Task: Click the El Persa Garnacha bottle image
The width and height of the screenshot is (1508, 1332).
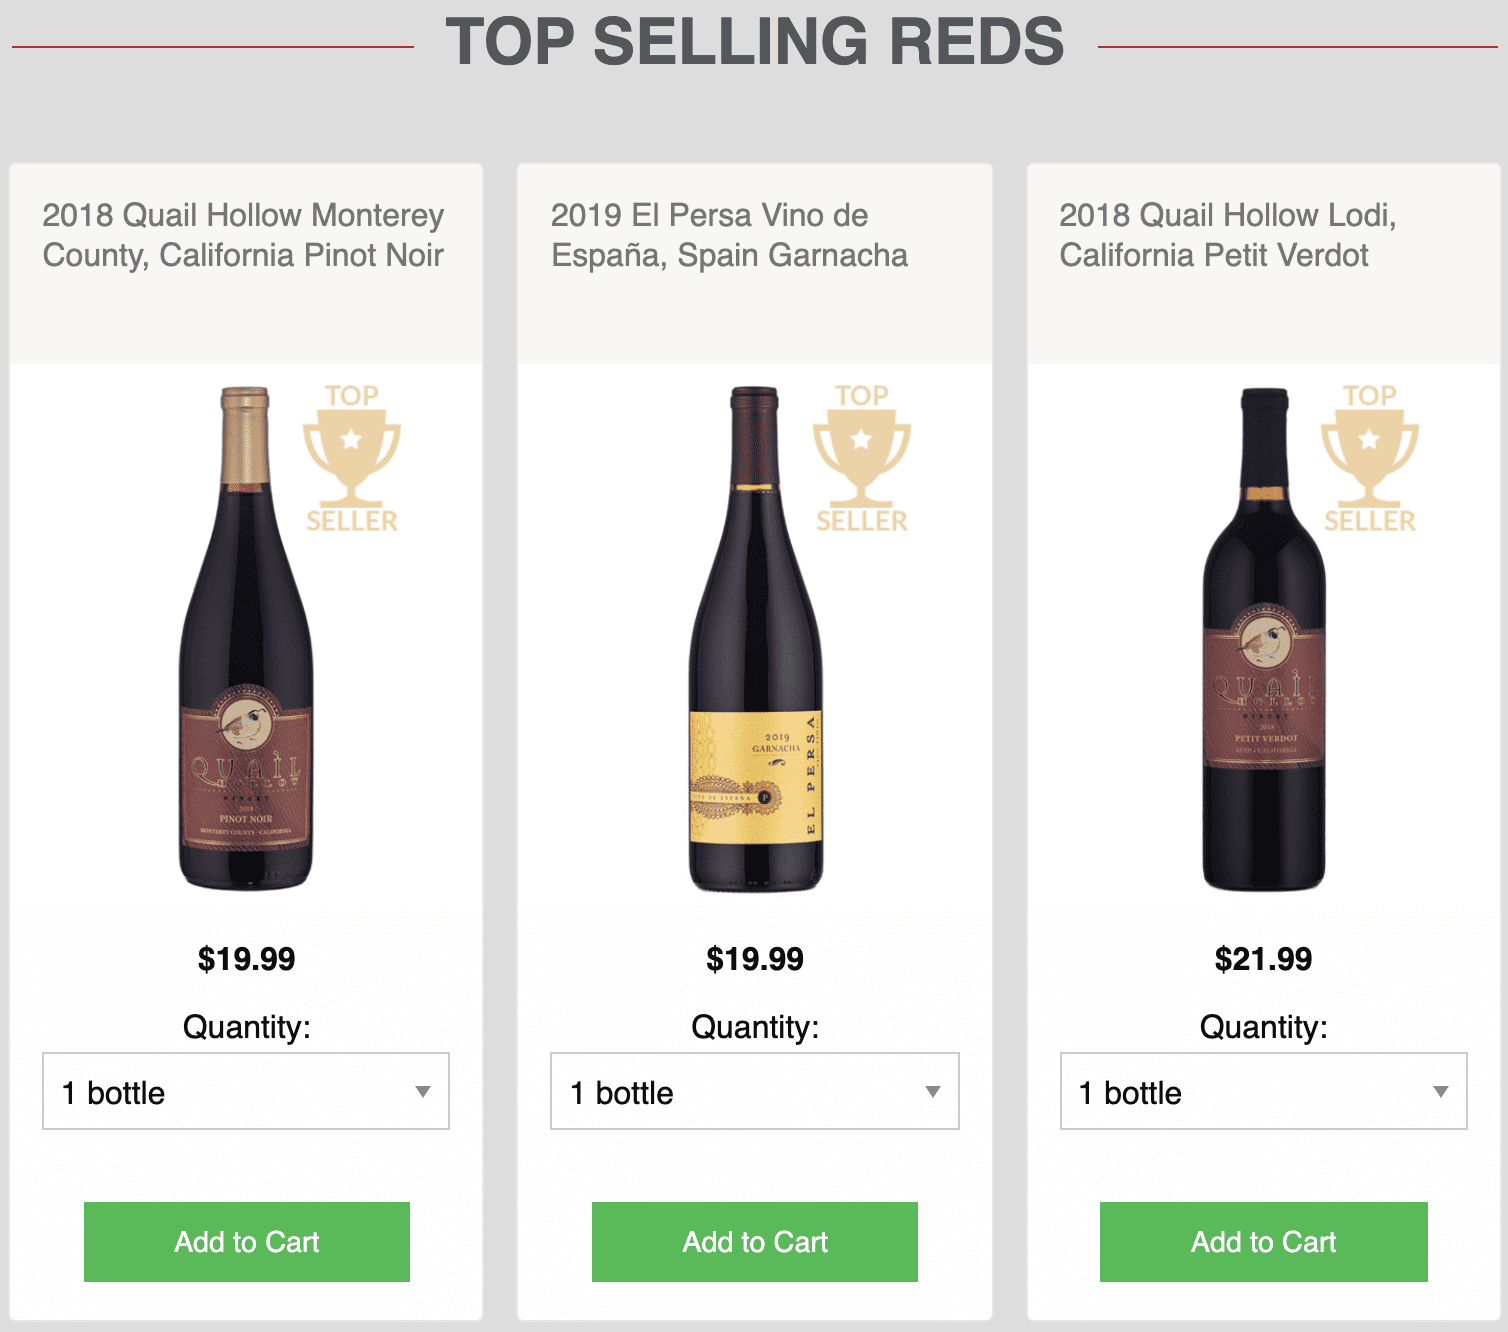Action: [754, 650]
